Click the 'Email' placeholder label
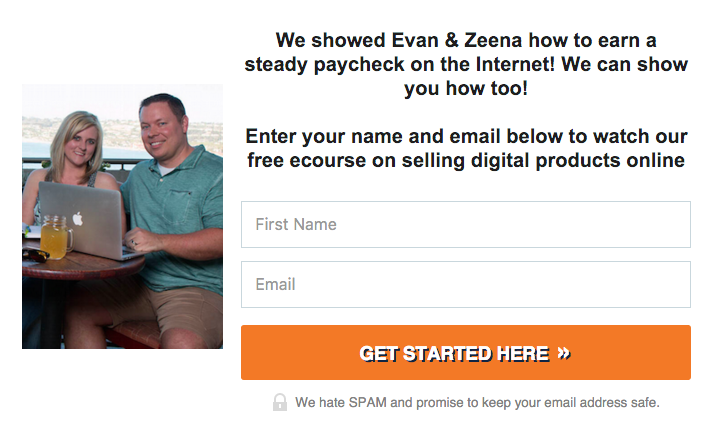Viewport: 719px width, 436px height. (276, 284)
